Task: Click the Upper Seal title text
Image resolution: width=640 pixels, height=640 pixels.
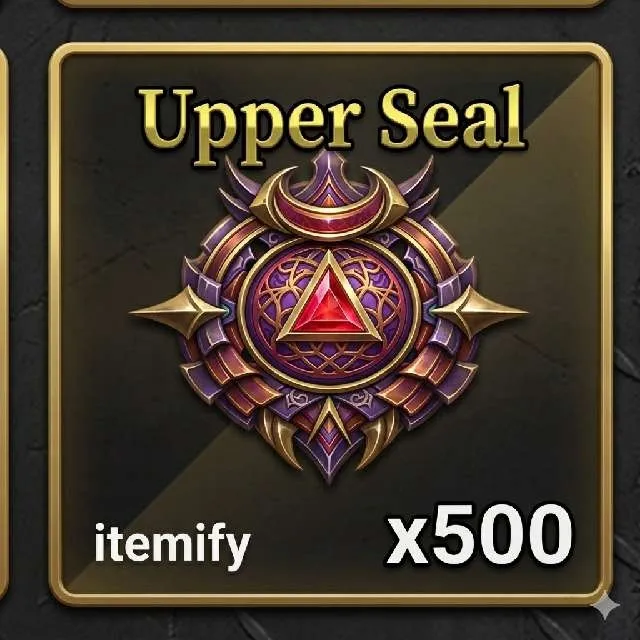Action: click(331, 122)
